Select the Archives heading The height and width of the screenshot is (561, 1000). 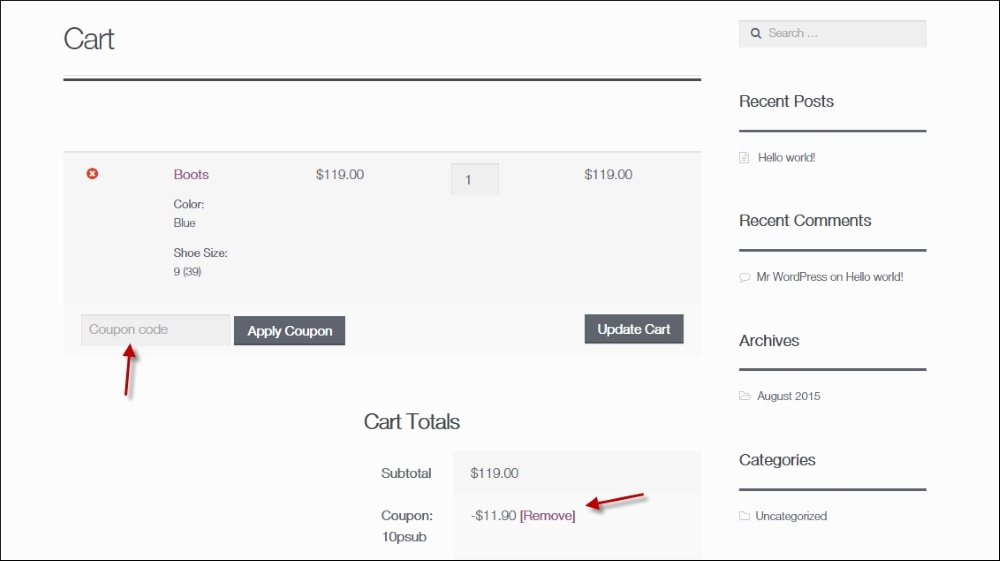pyautogui.click(x=769, y=340)
